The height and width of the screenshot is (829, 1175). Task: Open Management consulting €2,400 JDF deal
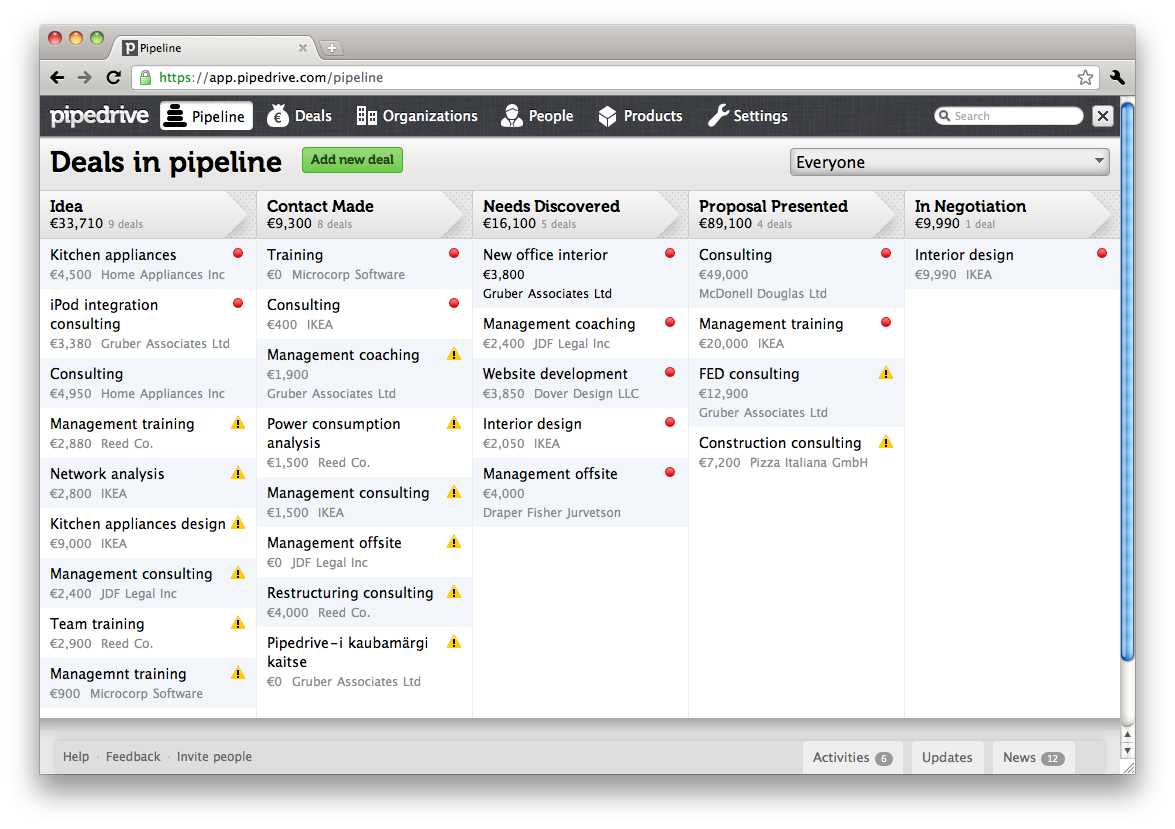148,583
